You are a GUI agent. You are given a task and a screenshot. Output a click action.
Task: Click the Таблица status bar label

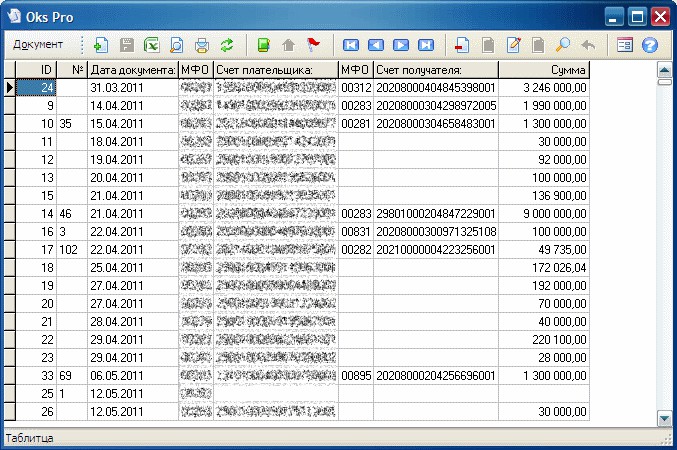(29, 438)
